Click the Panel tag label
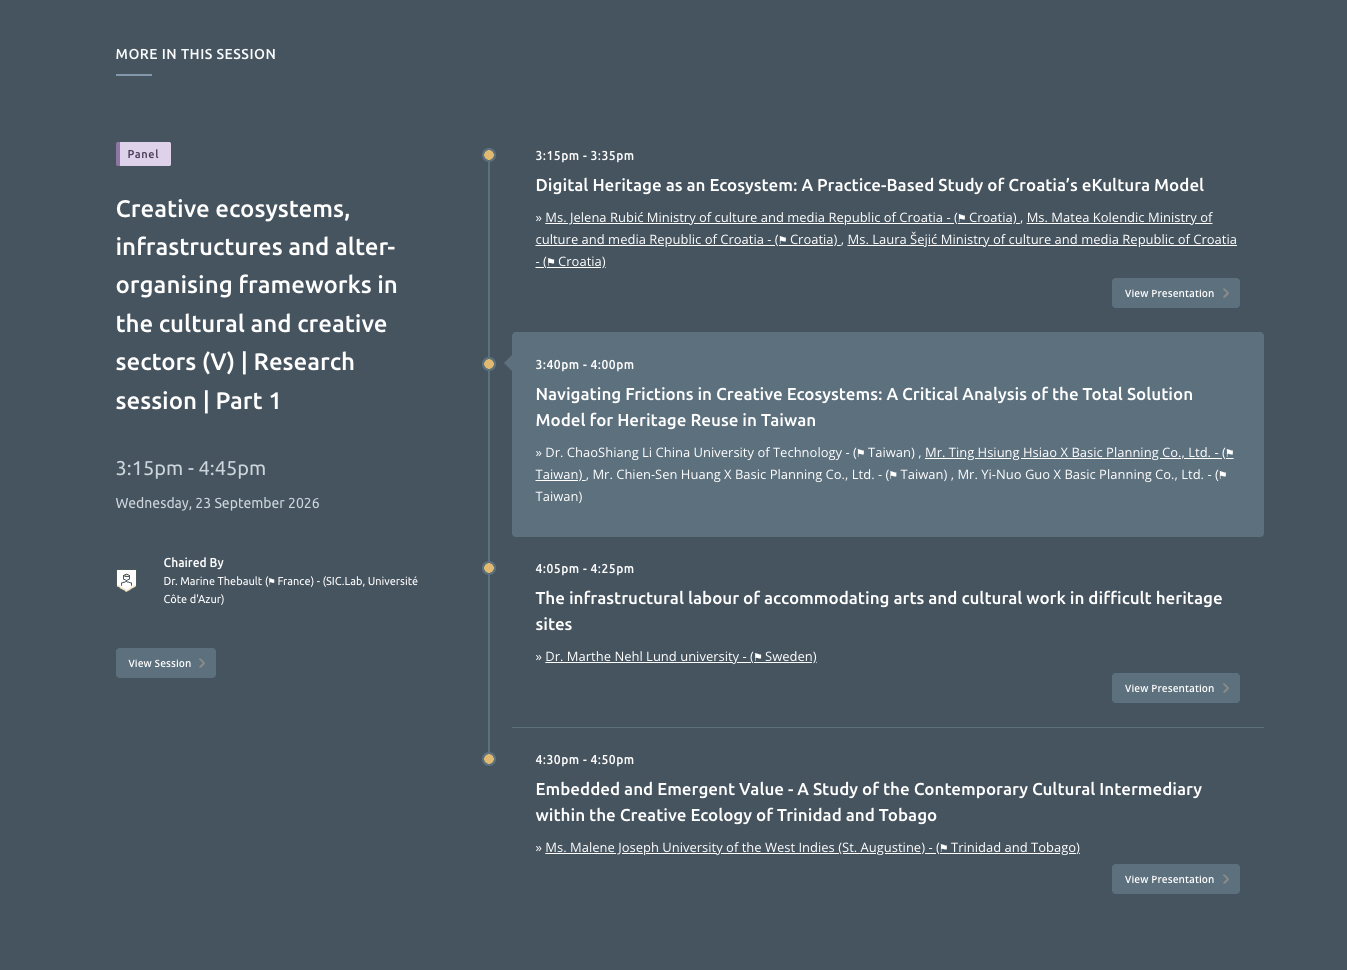 (143, 154)
